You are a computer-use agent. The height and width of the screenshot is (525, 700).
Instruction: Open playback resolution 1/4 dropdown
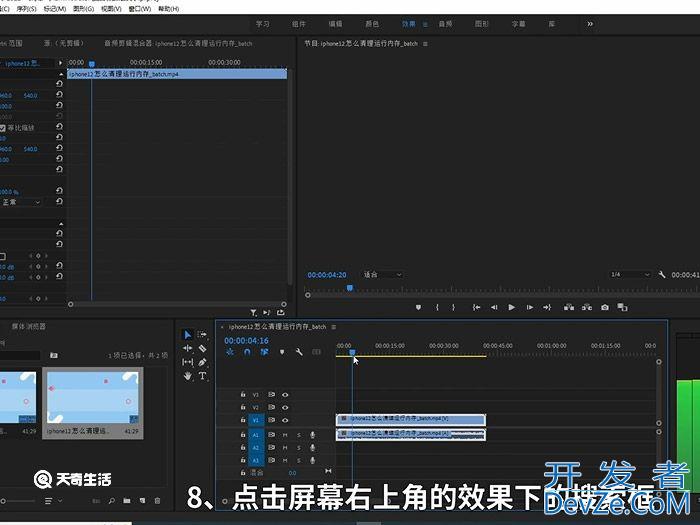point(630,275)
